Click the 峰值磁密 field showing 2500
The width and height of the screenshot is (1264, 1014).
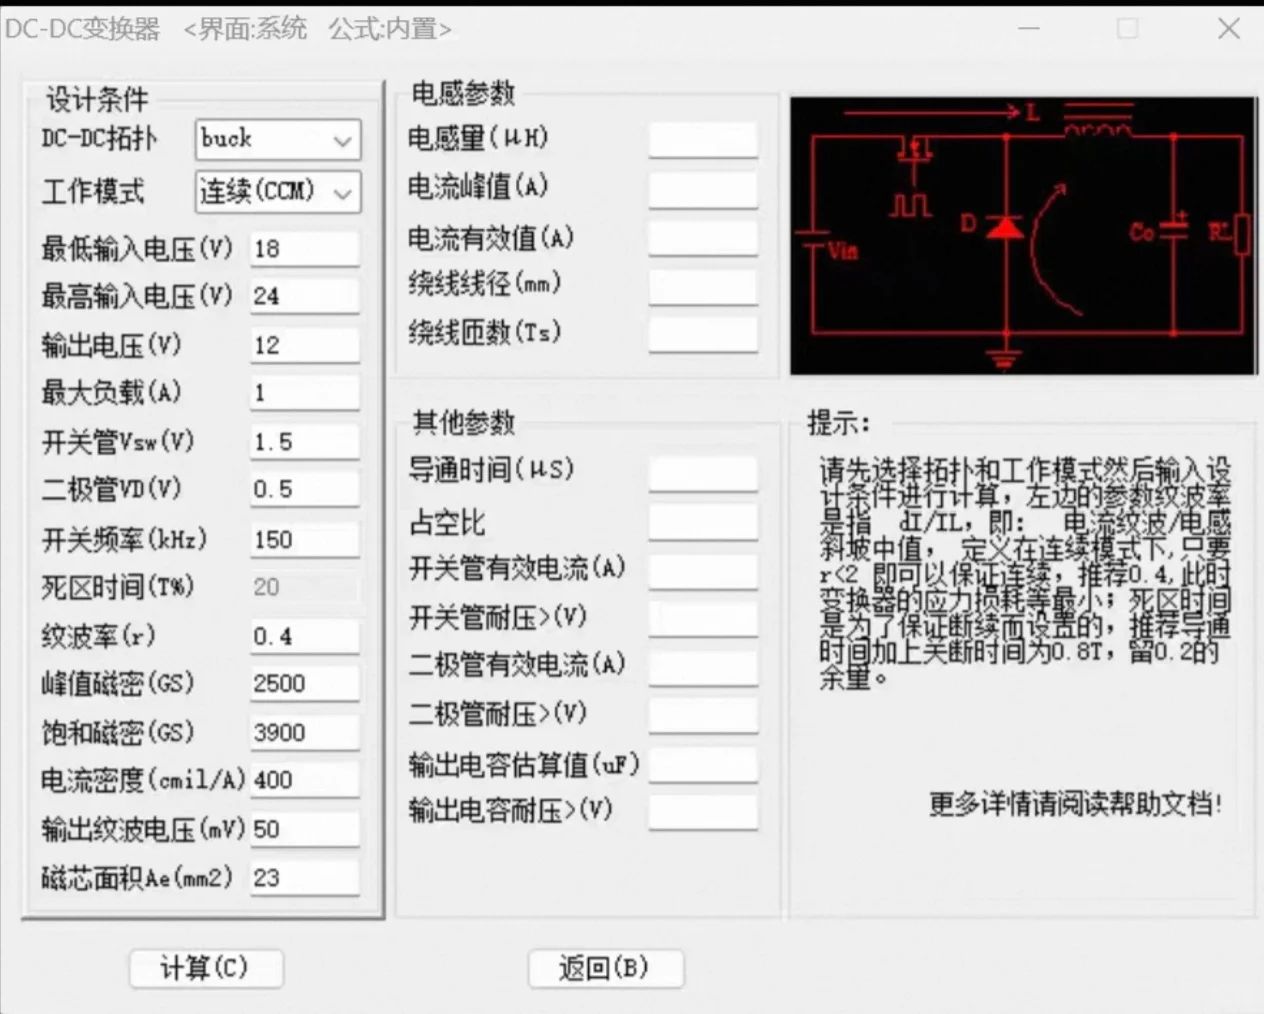pos(304,683)
